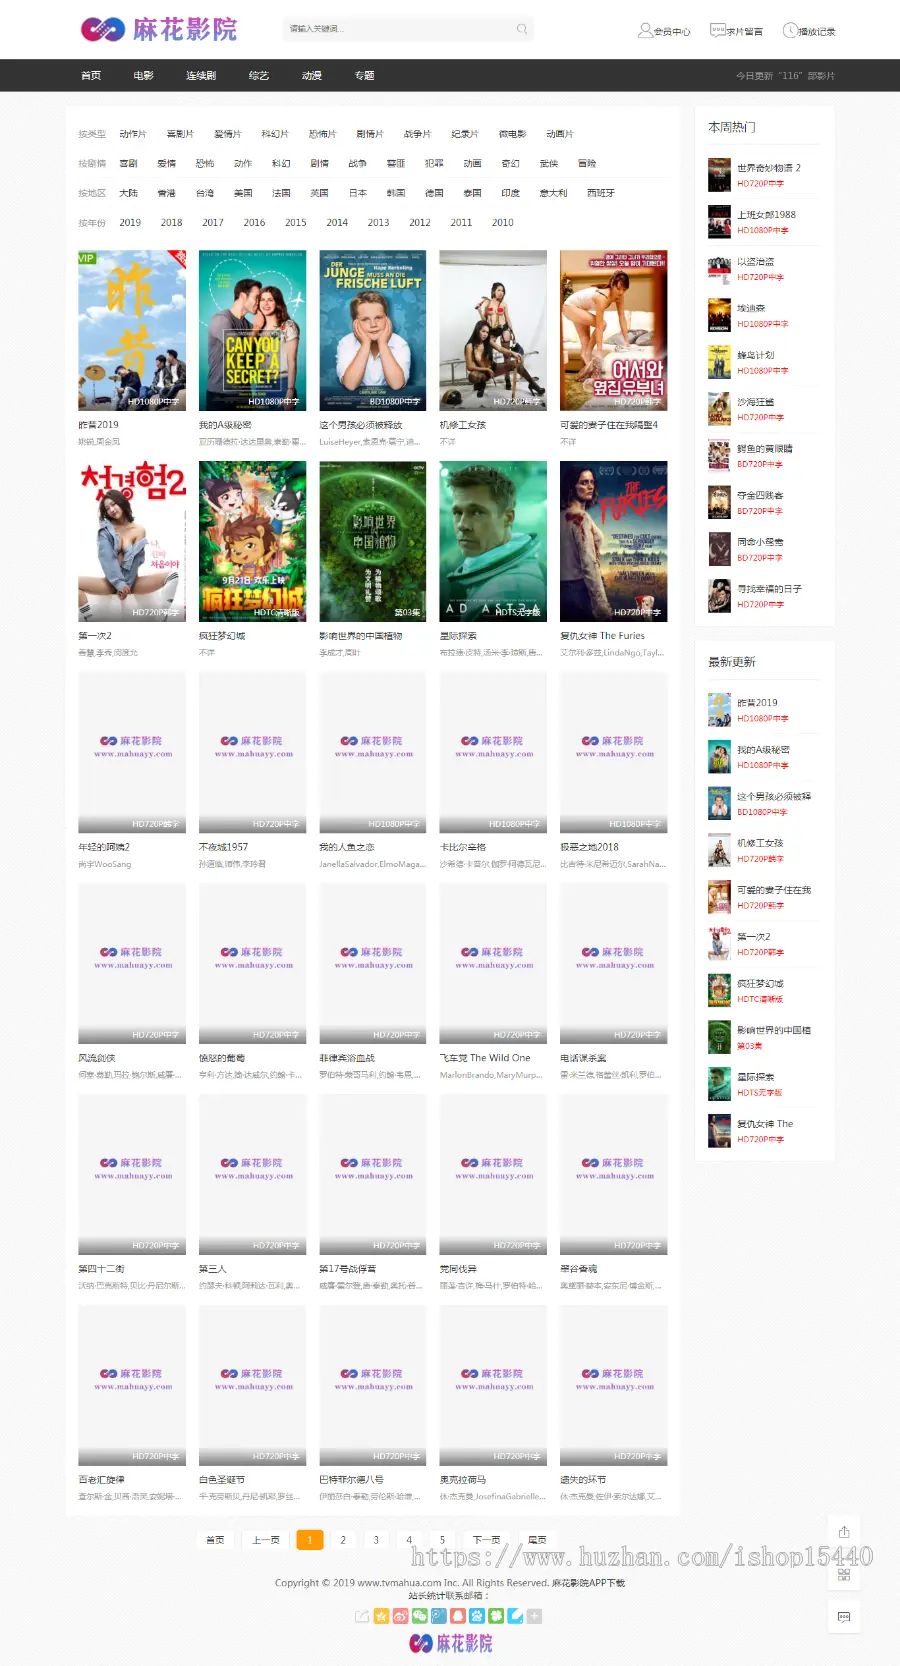Click the title 飞车党 The Wild One
This screenshot has height=1666, width=900.
[485, 1058]
